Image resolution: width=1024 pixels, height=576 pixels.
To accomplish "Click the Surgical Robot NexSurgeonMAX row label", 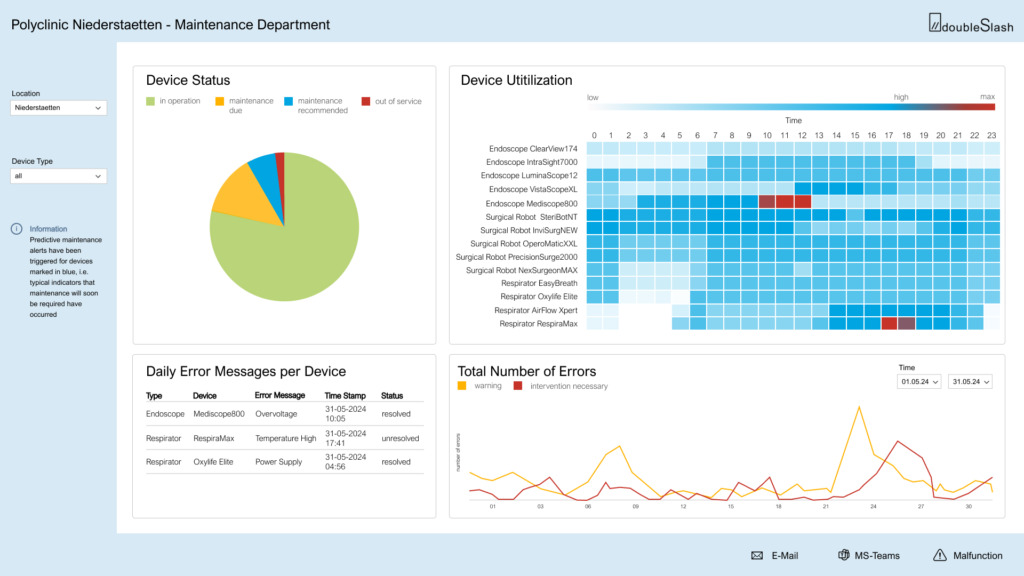I will (x=522, y=270).
